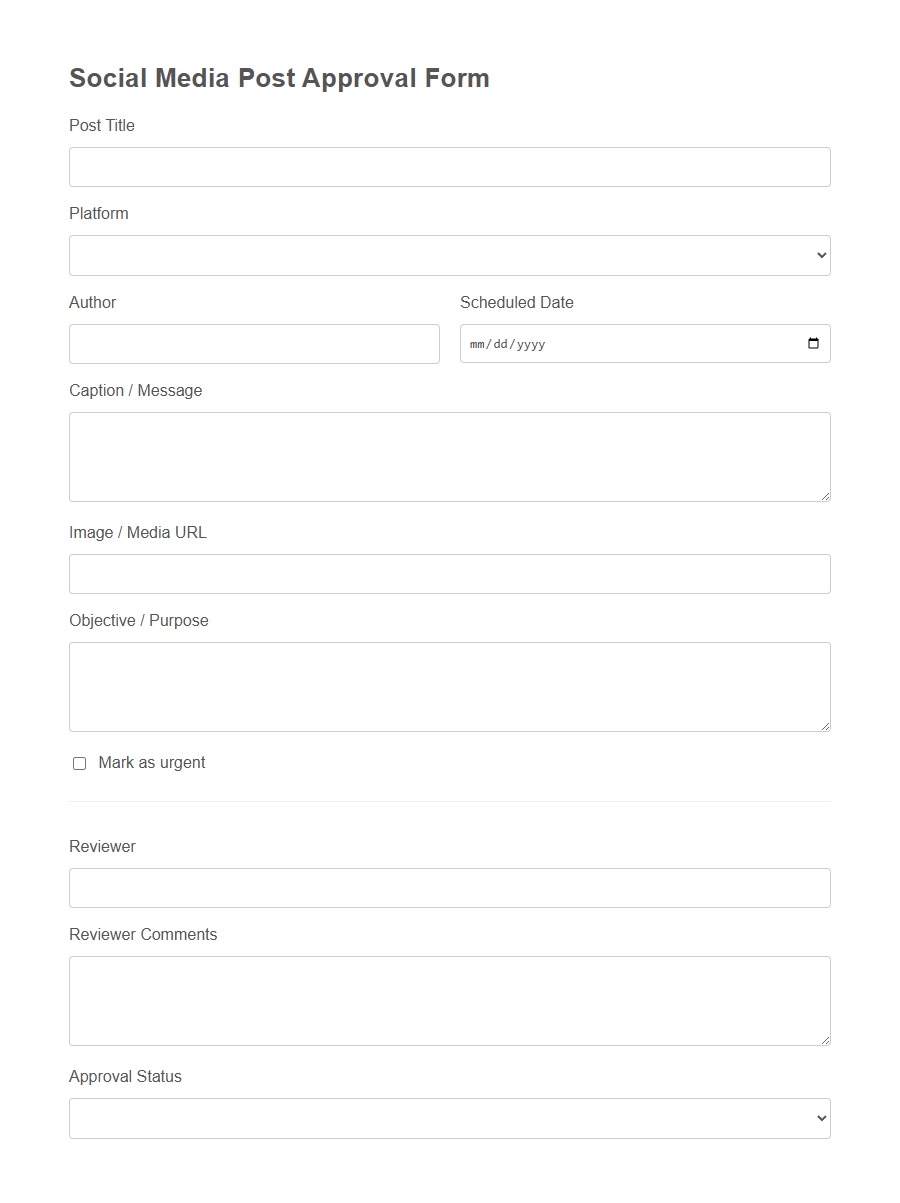Enable the Mark as urgent checkbox

coord(79,763)
